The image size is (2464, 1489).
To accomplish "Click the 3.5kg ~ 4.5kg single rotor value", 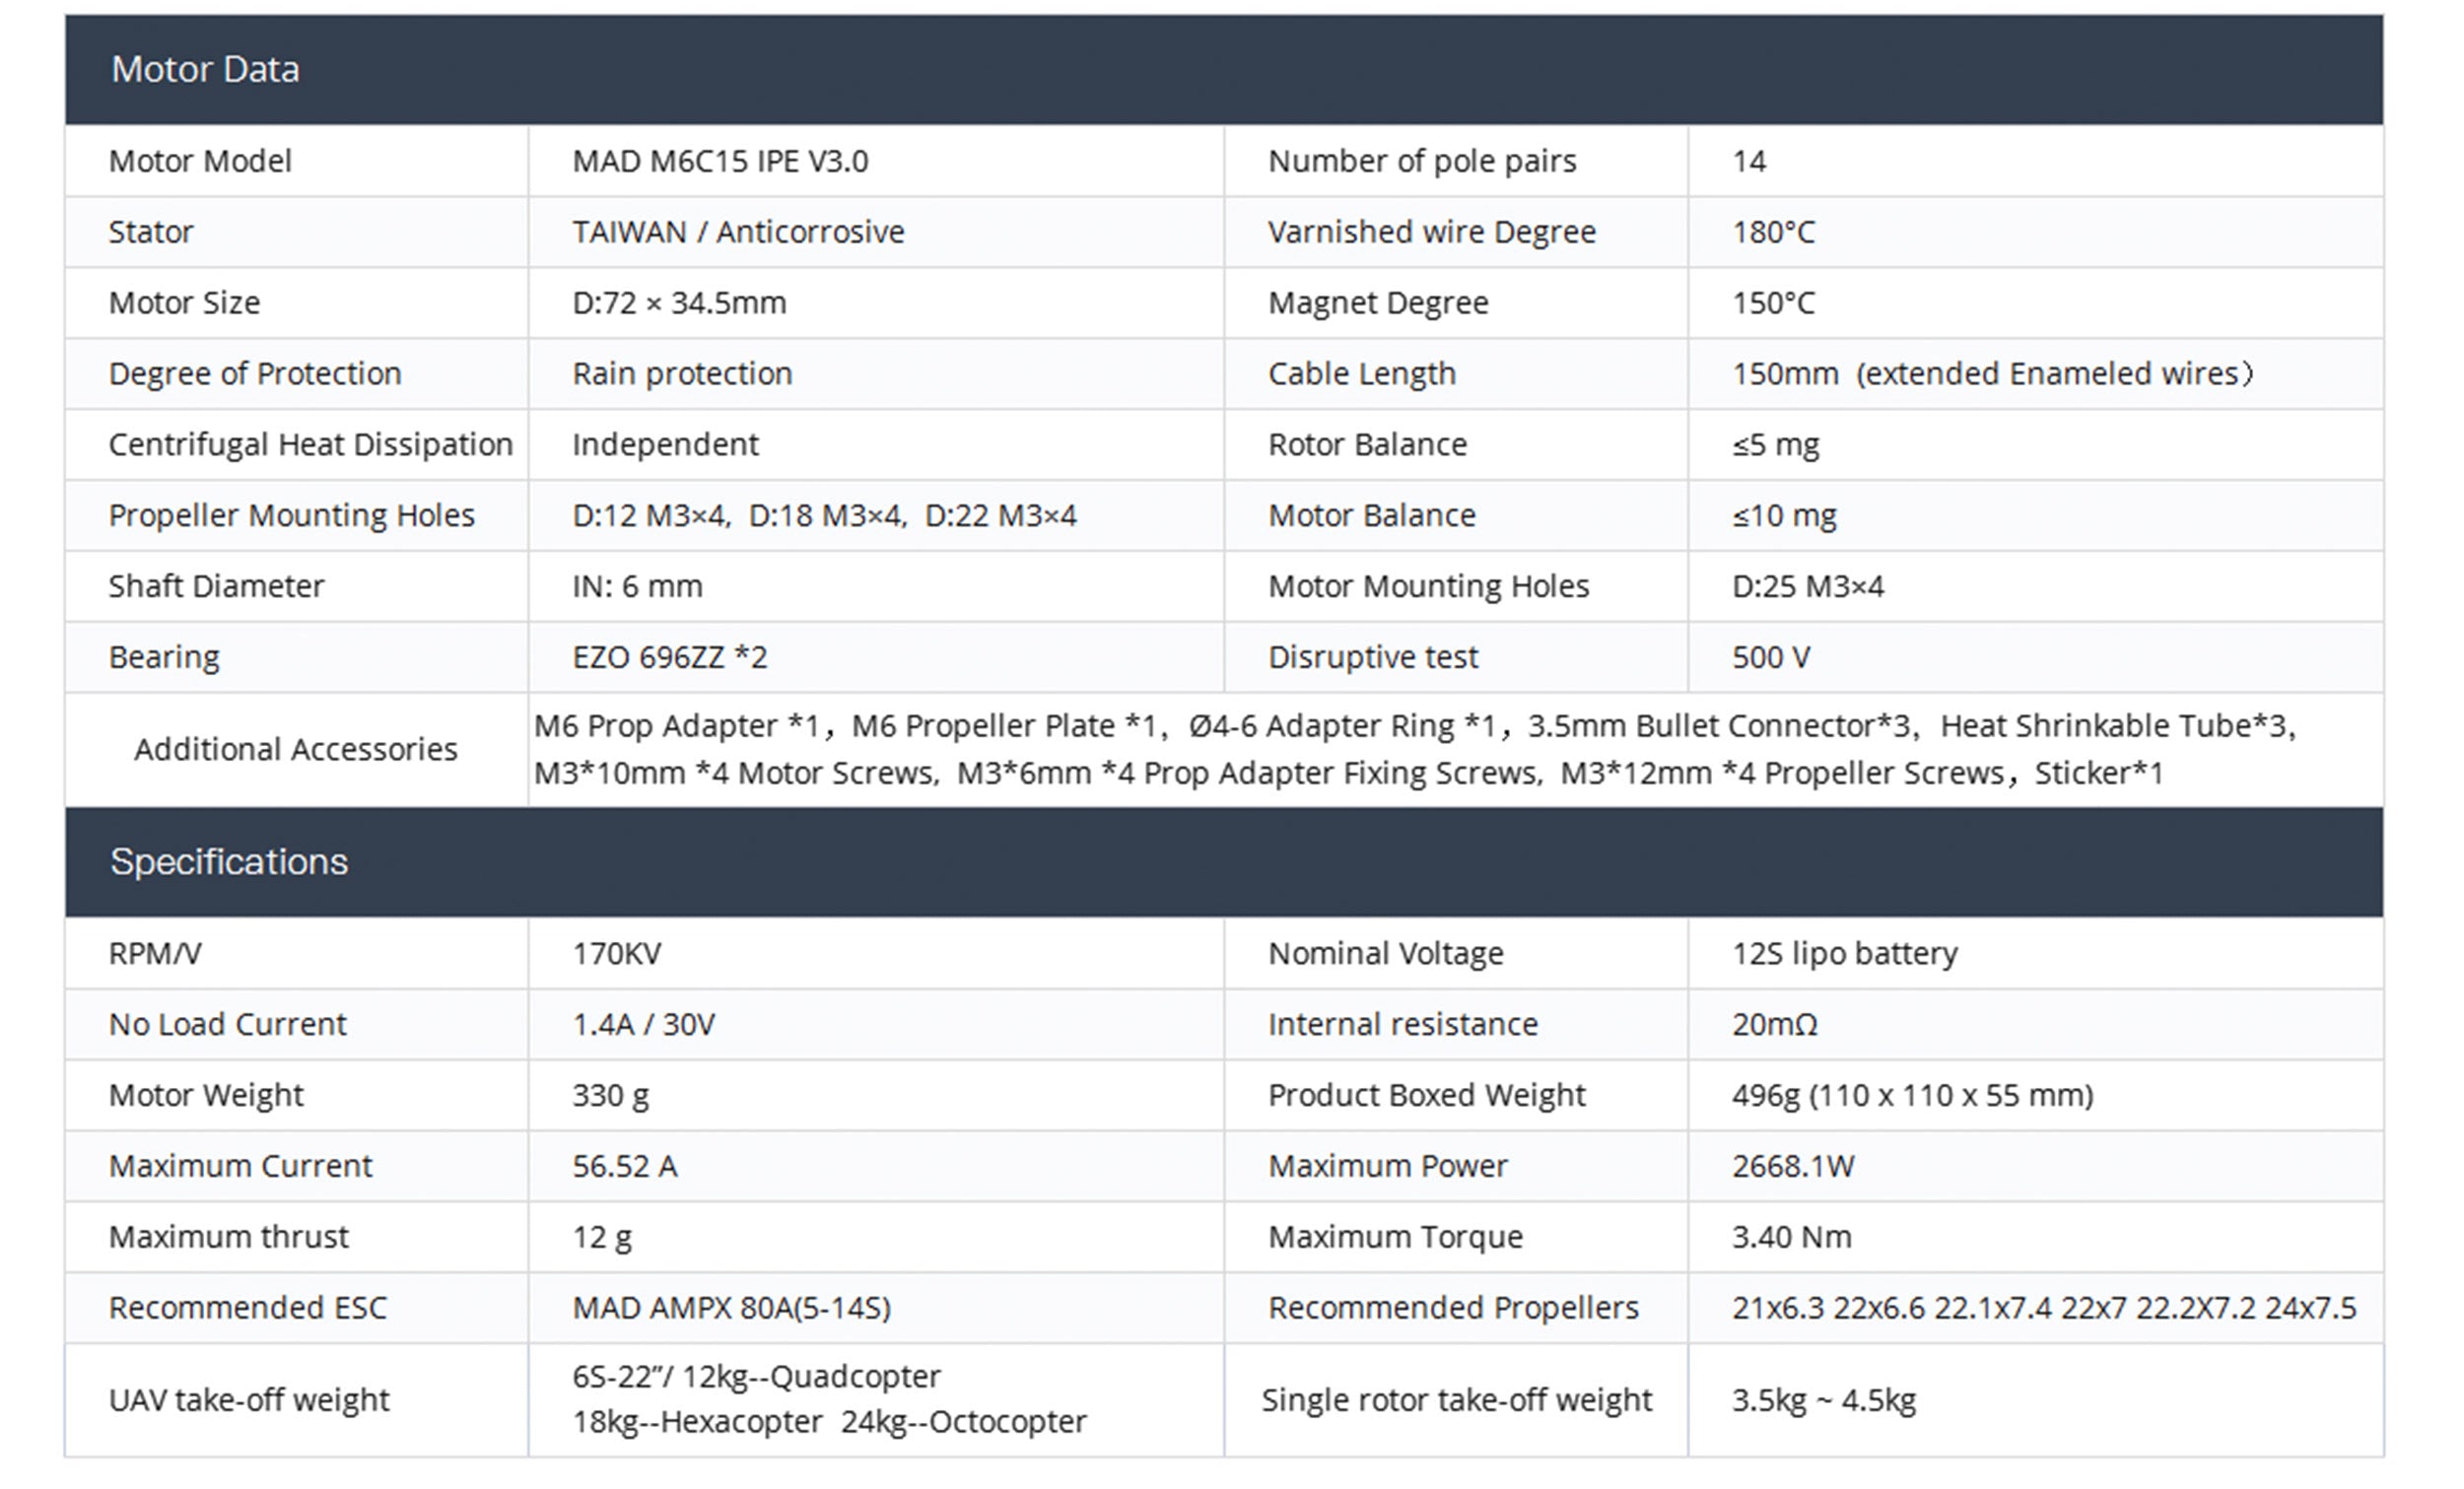I will pos(1824,1400).
